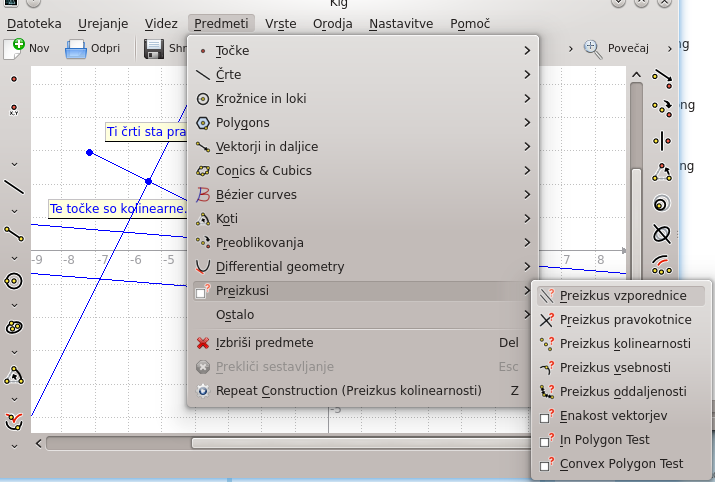715x482 pixels.
Task: Click the horizontal scrollbar left arrow
Action: [x=39, y=442]
